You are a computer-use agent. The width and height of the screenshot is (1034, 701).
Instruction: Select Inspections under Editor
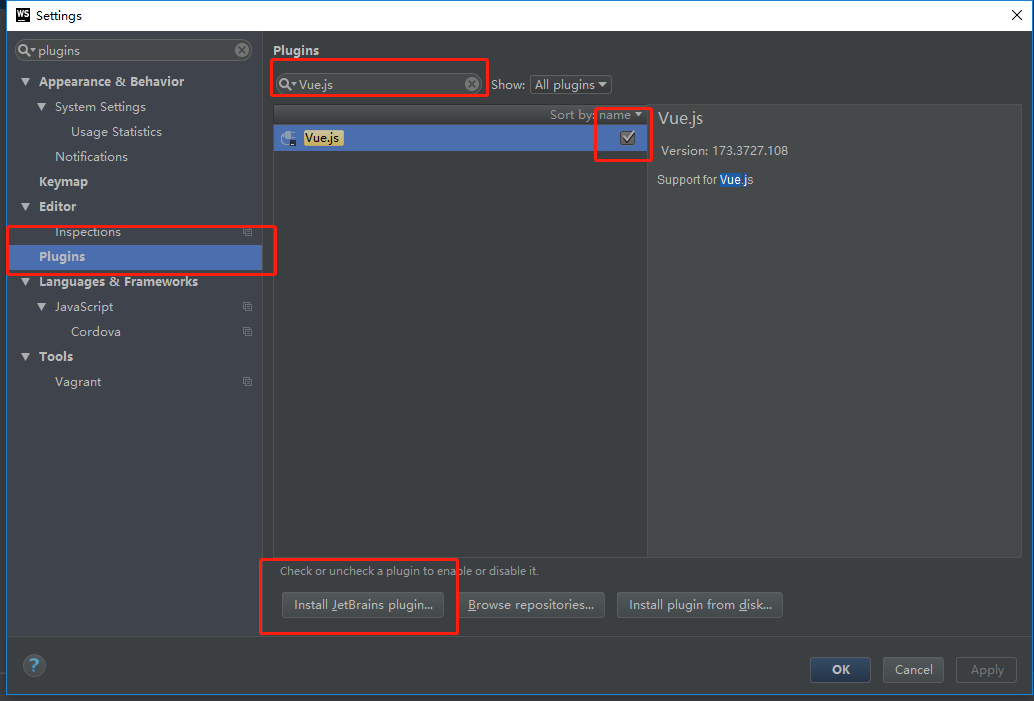pyautogui.click(x=88, y=232)
